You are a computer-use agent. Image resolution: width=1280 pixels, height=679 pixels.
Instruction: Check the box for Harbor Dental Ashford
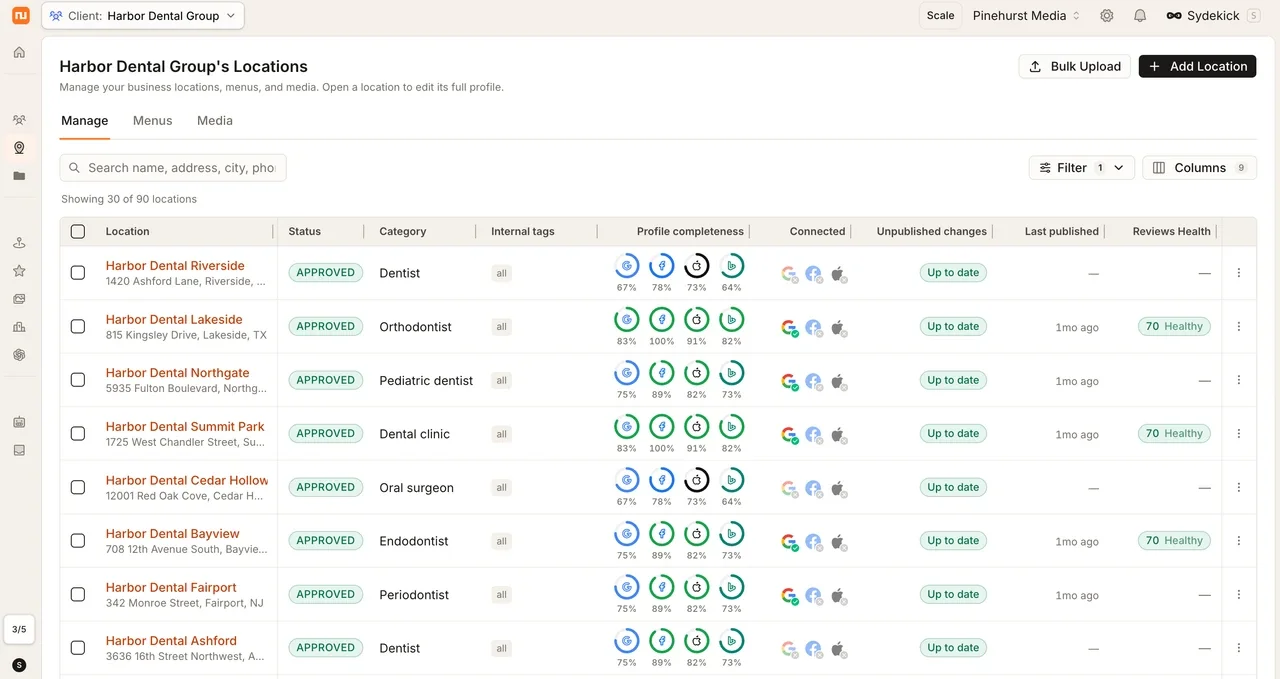click(x=78, y=648)
